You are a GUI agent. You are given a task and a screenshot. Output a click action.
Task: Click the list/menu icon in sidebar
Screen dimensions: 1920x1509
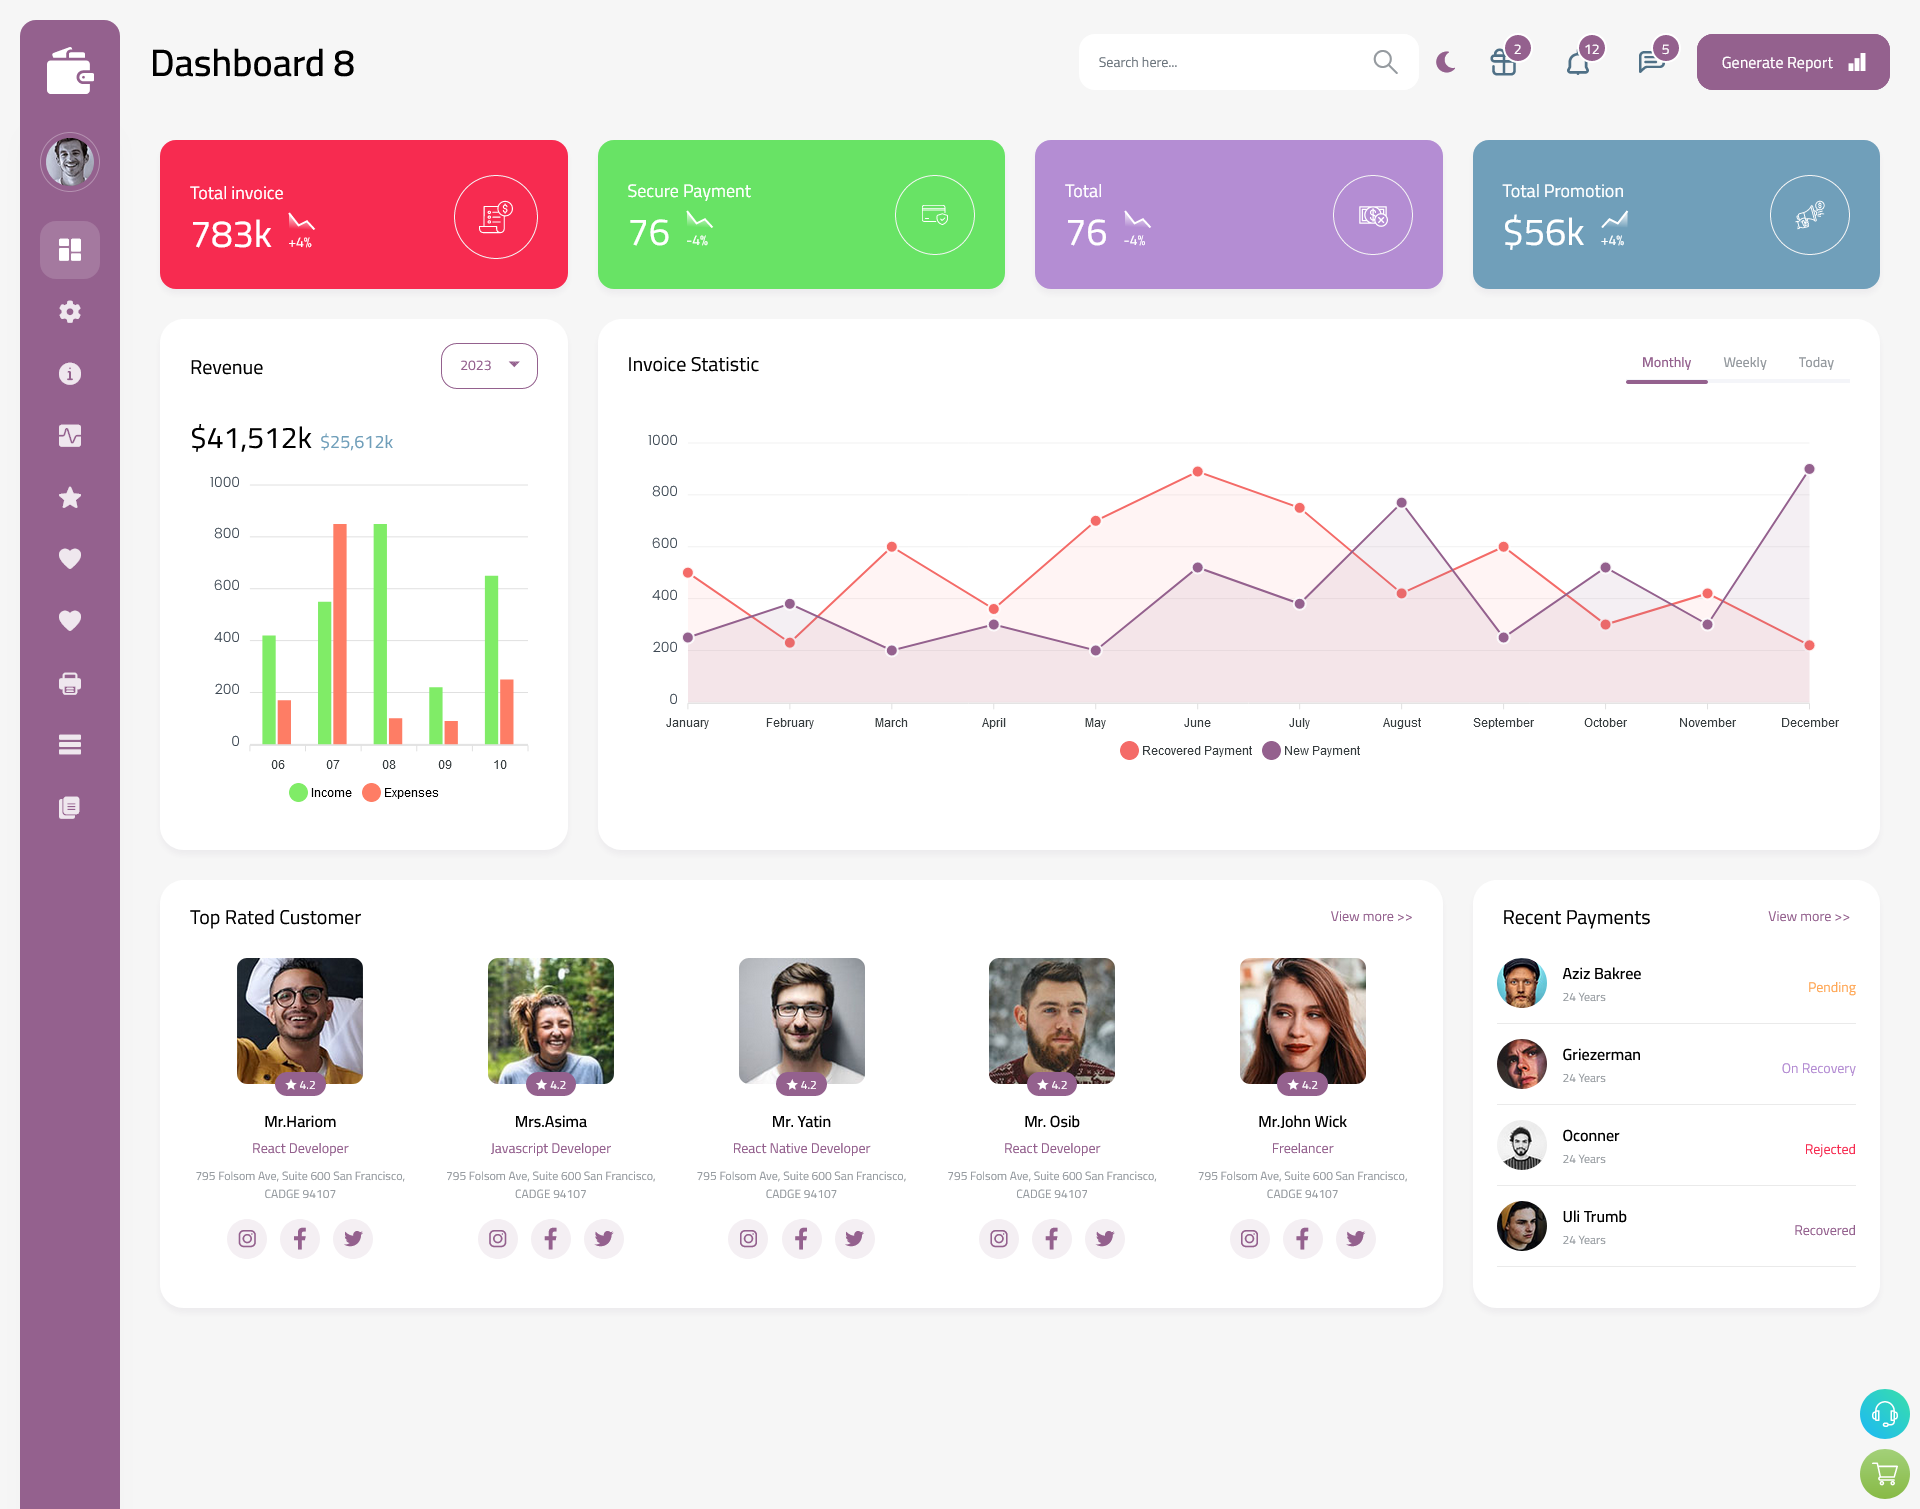pos(69,744)
